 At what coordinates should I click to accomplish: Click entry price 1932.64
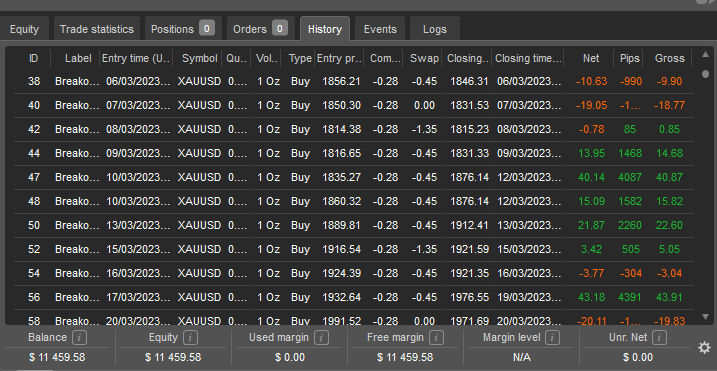pos(341,297)
